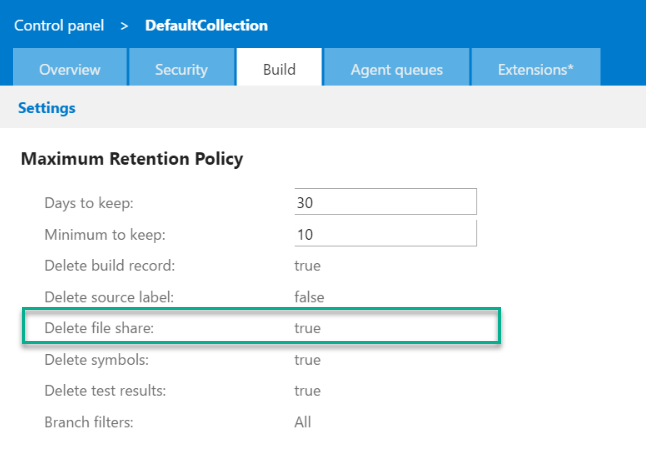Open the Security tab
Screen dimensions: 646x449
point(181,69)
